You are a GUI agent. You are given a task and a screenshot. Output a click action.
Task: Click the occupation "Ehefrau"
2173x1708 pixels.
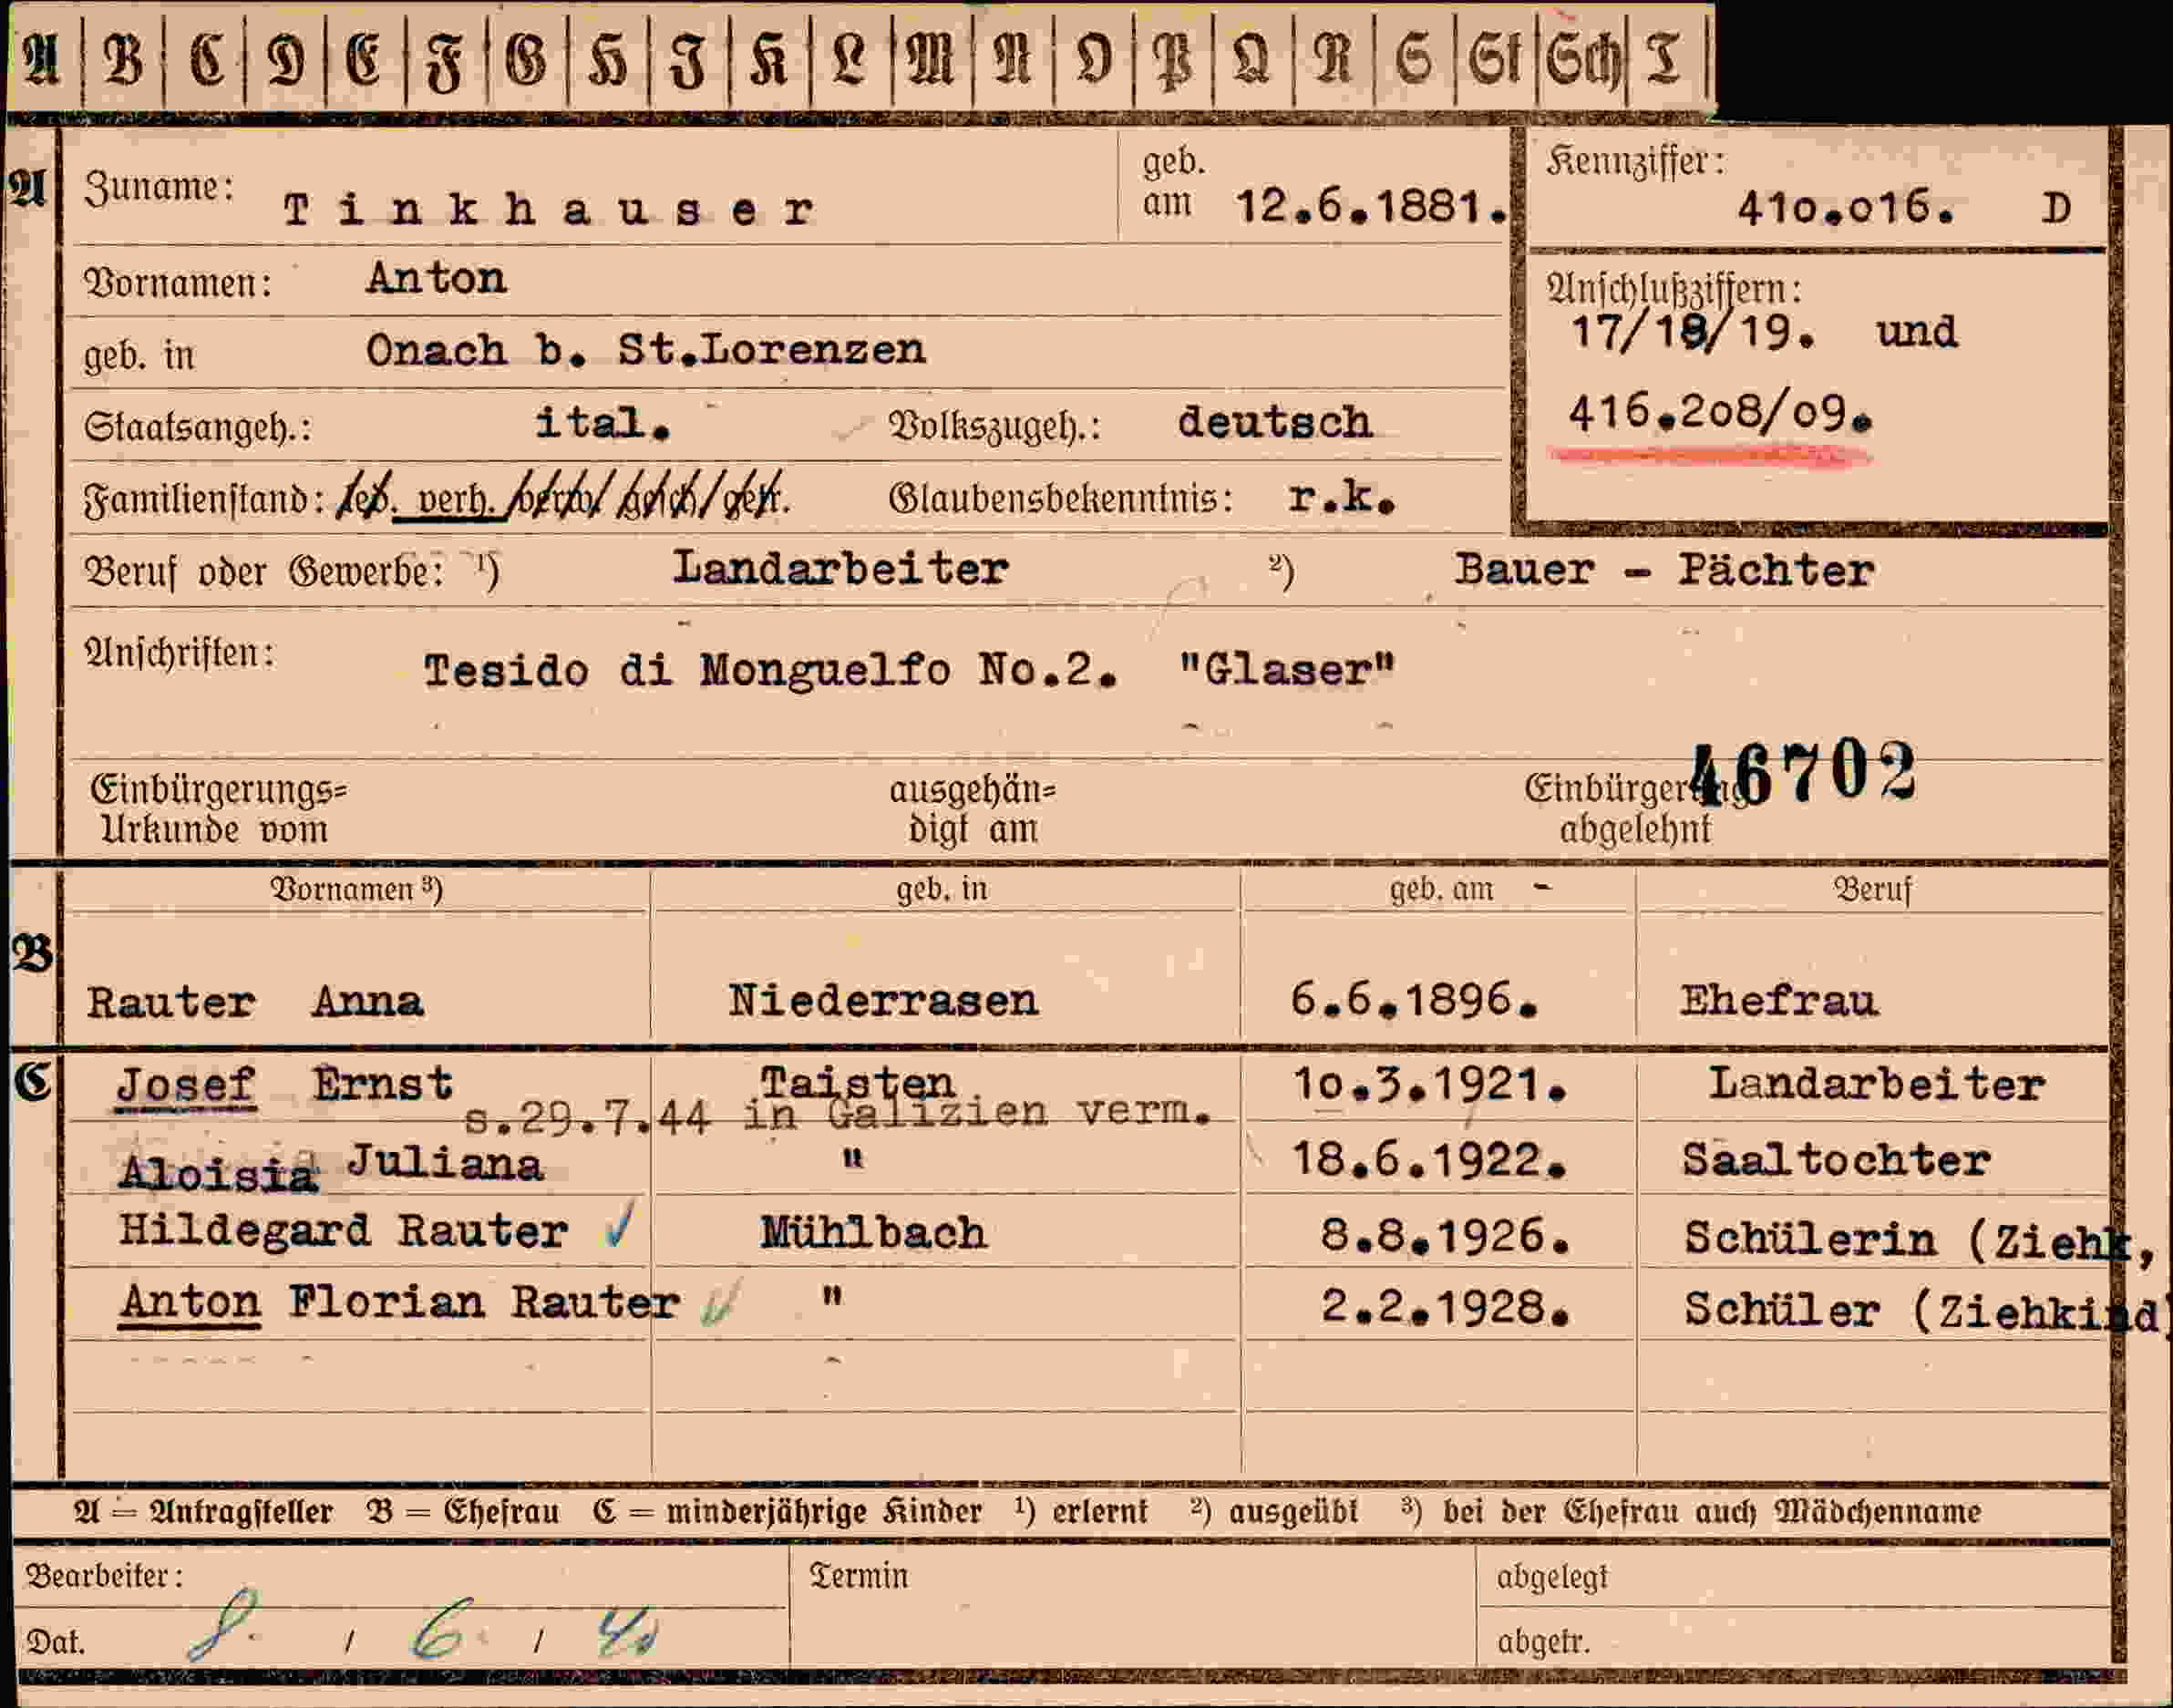coord(1779,1000)
